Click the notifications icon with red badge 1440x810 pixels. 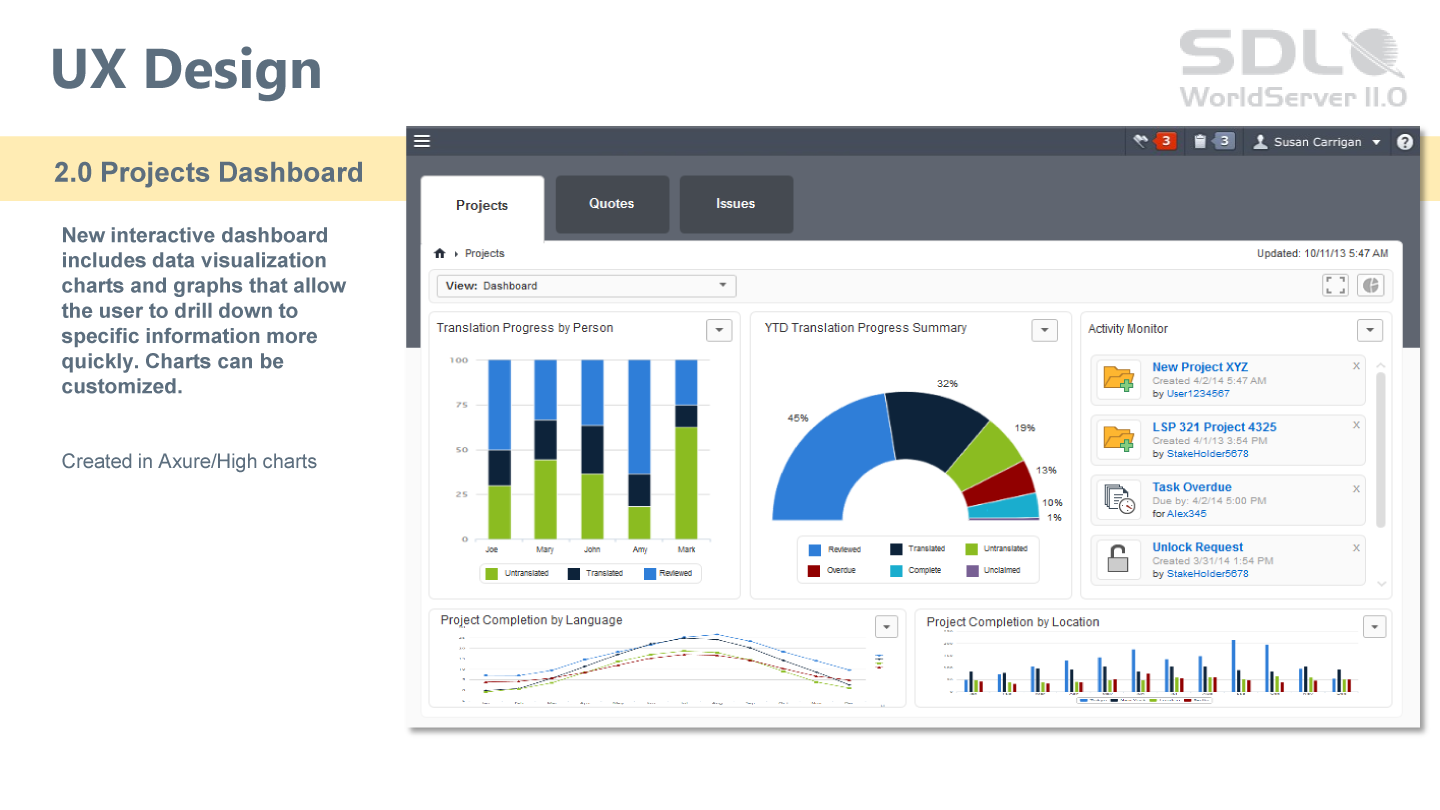click(x=1153, y=141)
